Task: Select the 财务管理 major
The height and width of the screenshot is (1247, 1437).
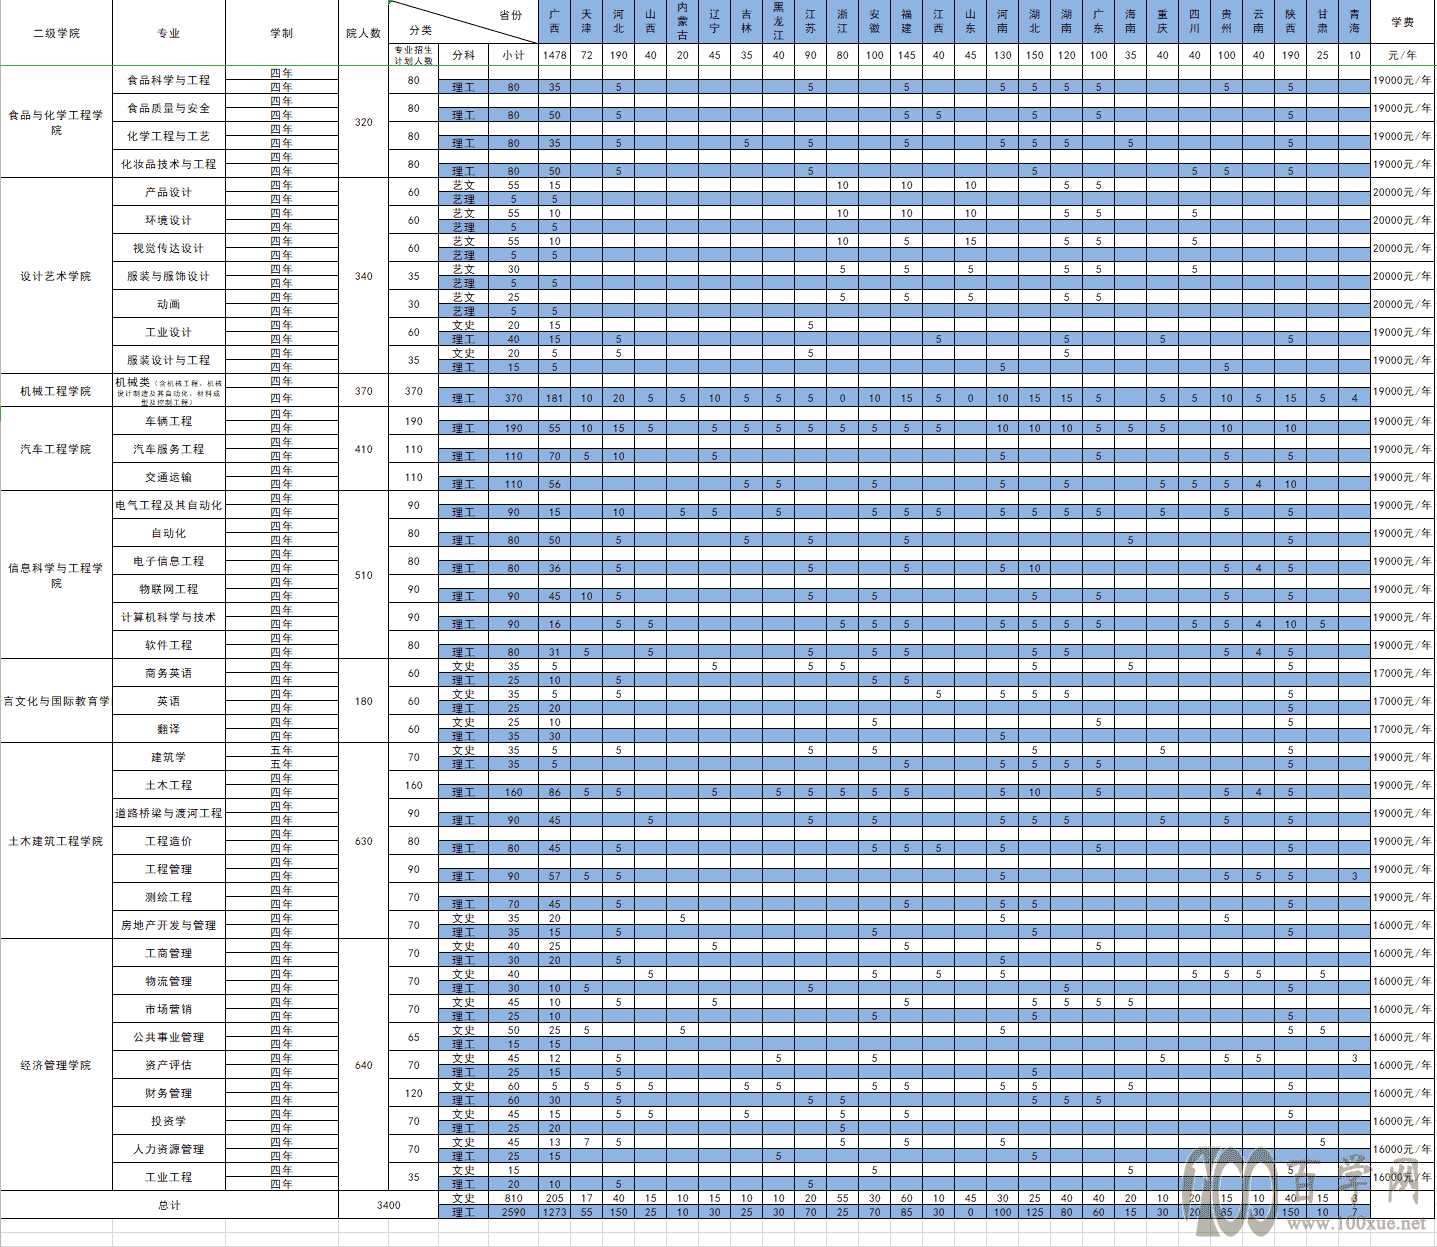Action: [169, 1093]
